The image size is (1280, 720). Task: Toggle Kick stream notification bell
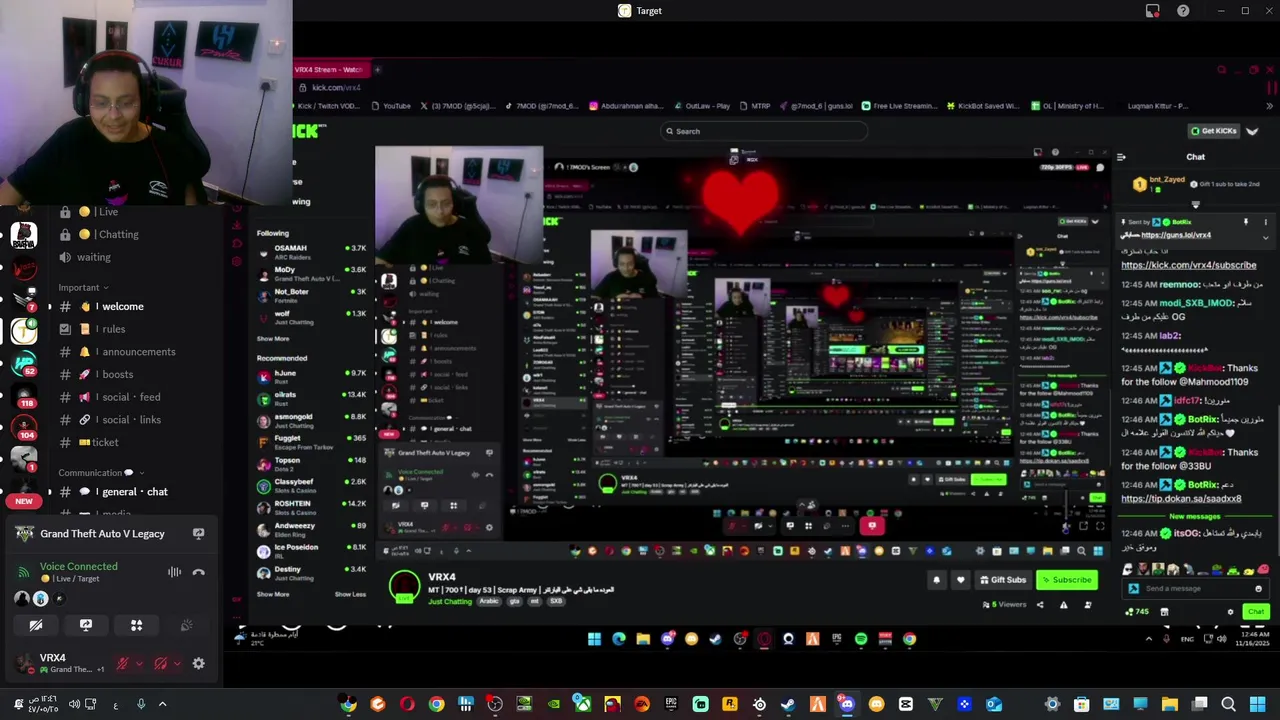click(937, 580)
